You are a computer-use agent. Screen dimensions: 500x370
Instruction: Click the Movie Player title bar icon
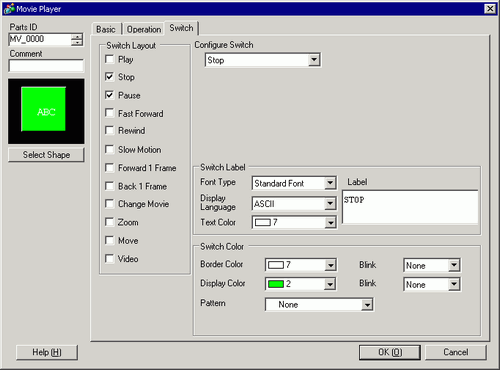click(9, 9)
